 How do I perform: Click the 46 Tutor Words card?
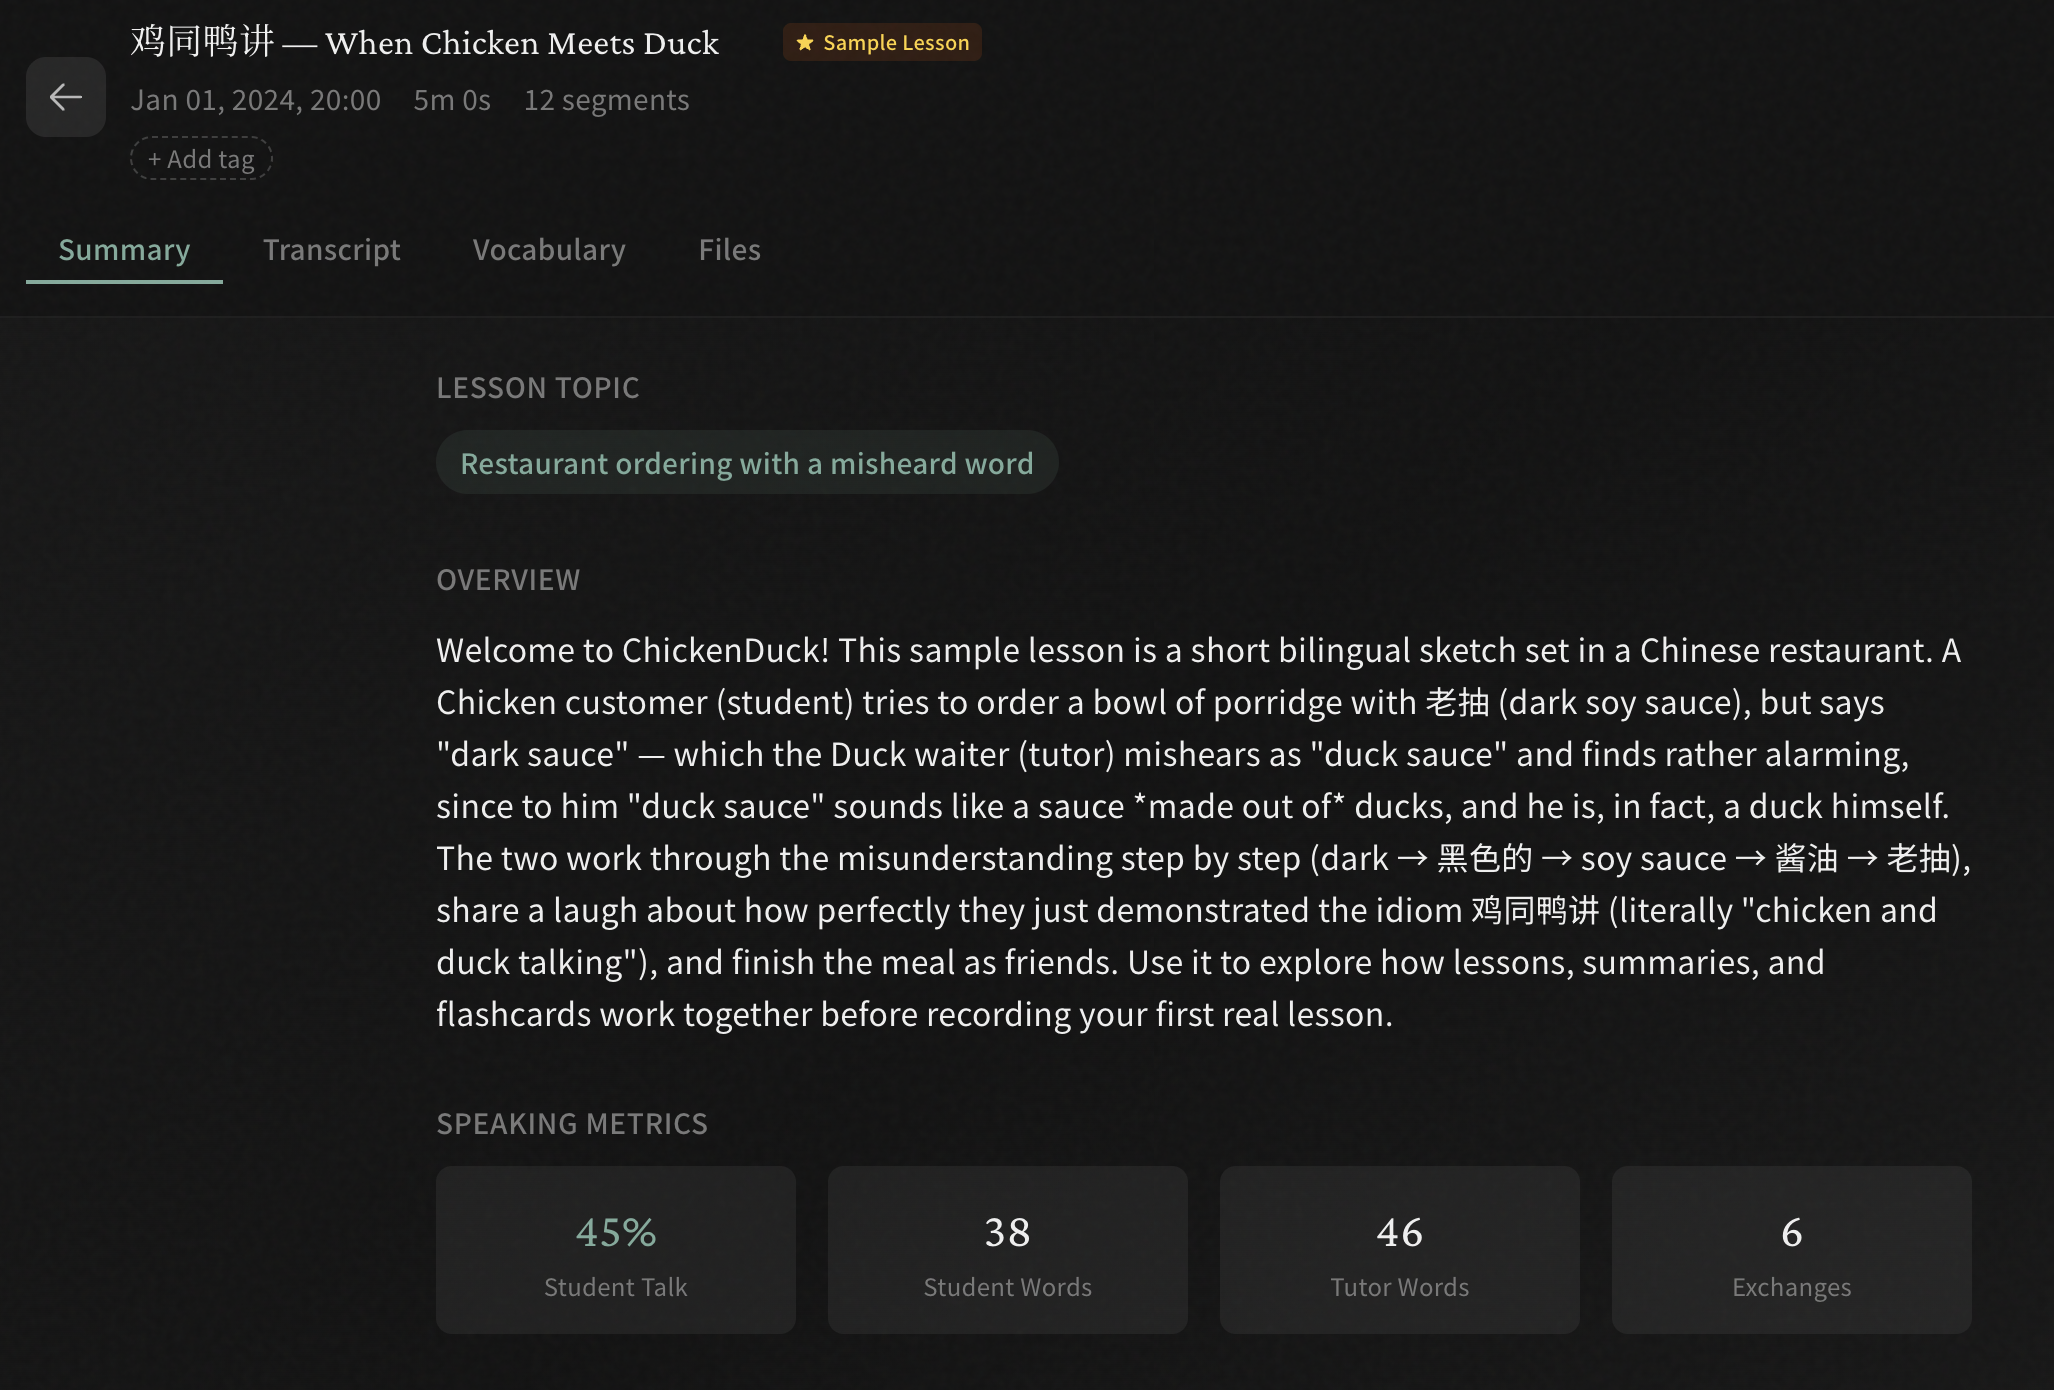[1398, 1249]
